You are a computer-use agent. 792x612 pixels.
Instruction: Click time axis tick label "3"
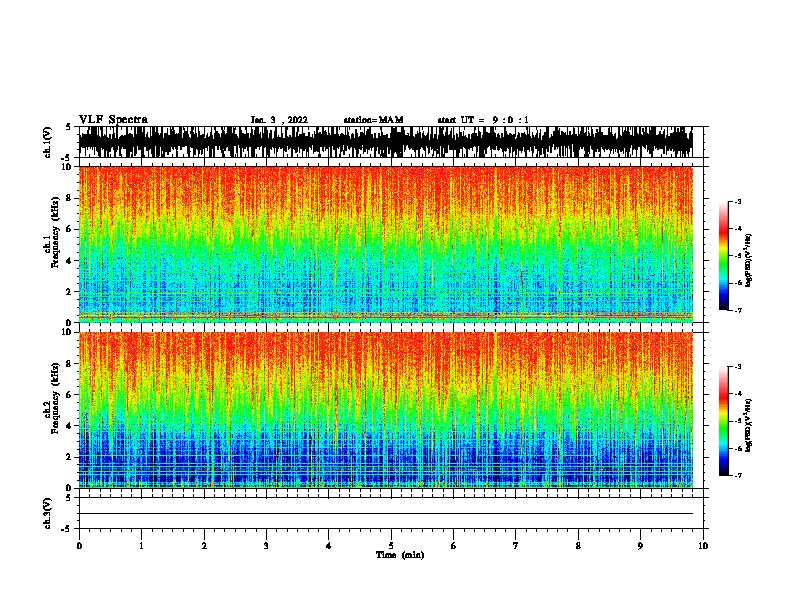click(266, 546)
